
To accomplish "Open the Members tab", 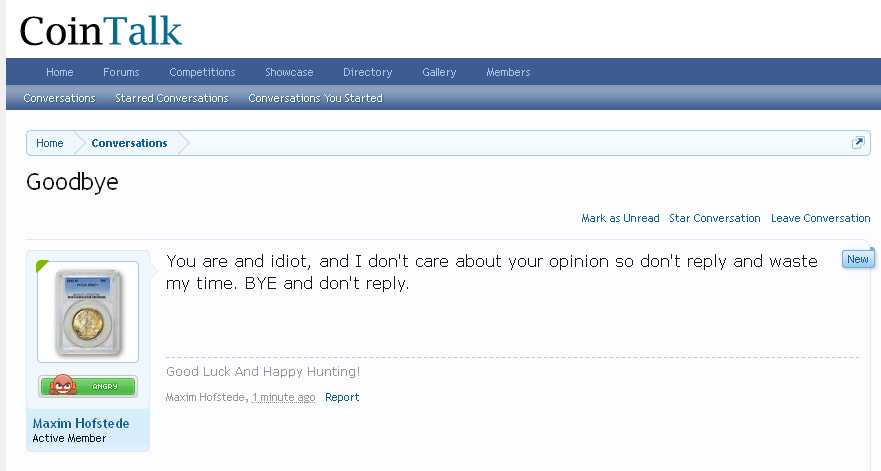I will click(x=508, y=72).
